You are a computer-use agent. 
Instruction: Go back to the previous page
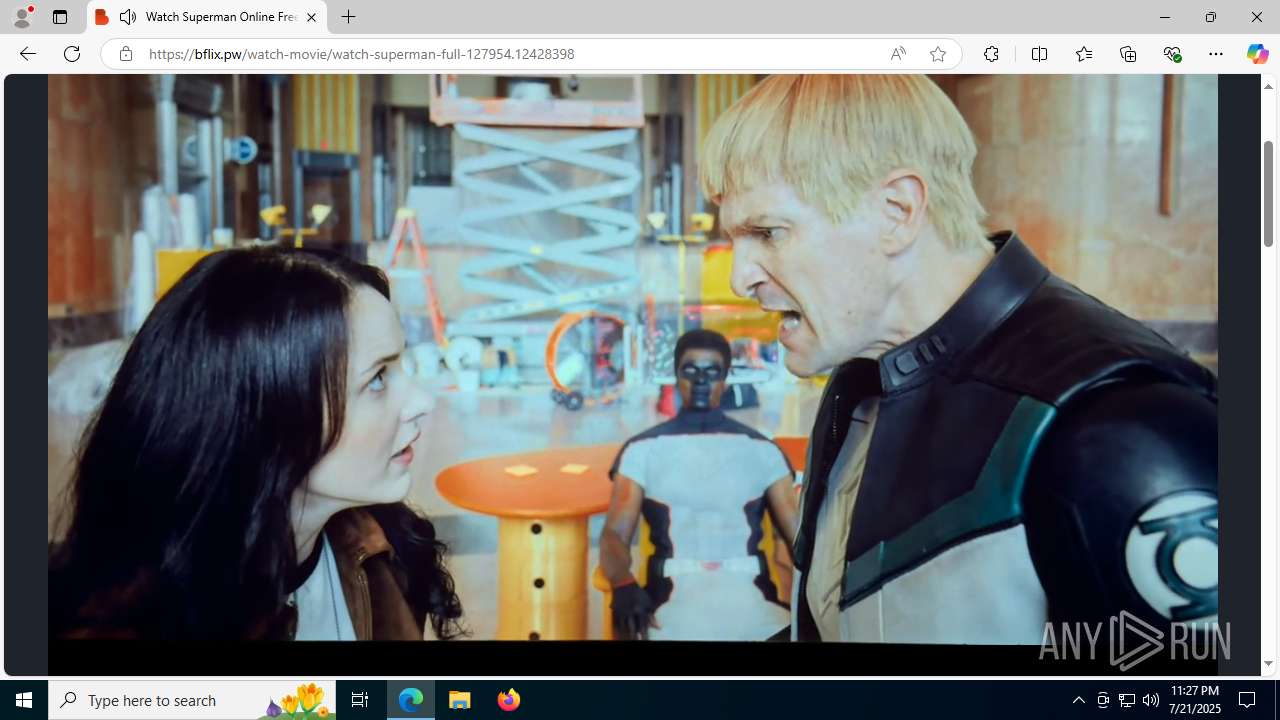[27, 54]
